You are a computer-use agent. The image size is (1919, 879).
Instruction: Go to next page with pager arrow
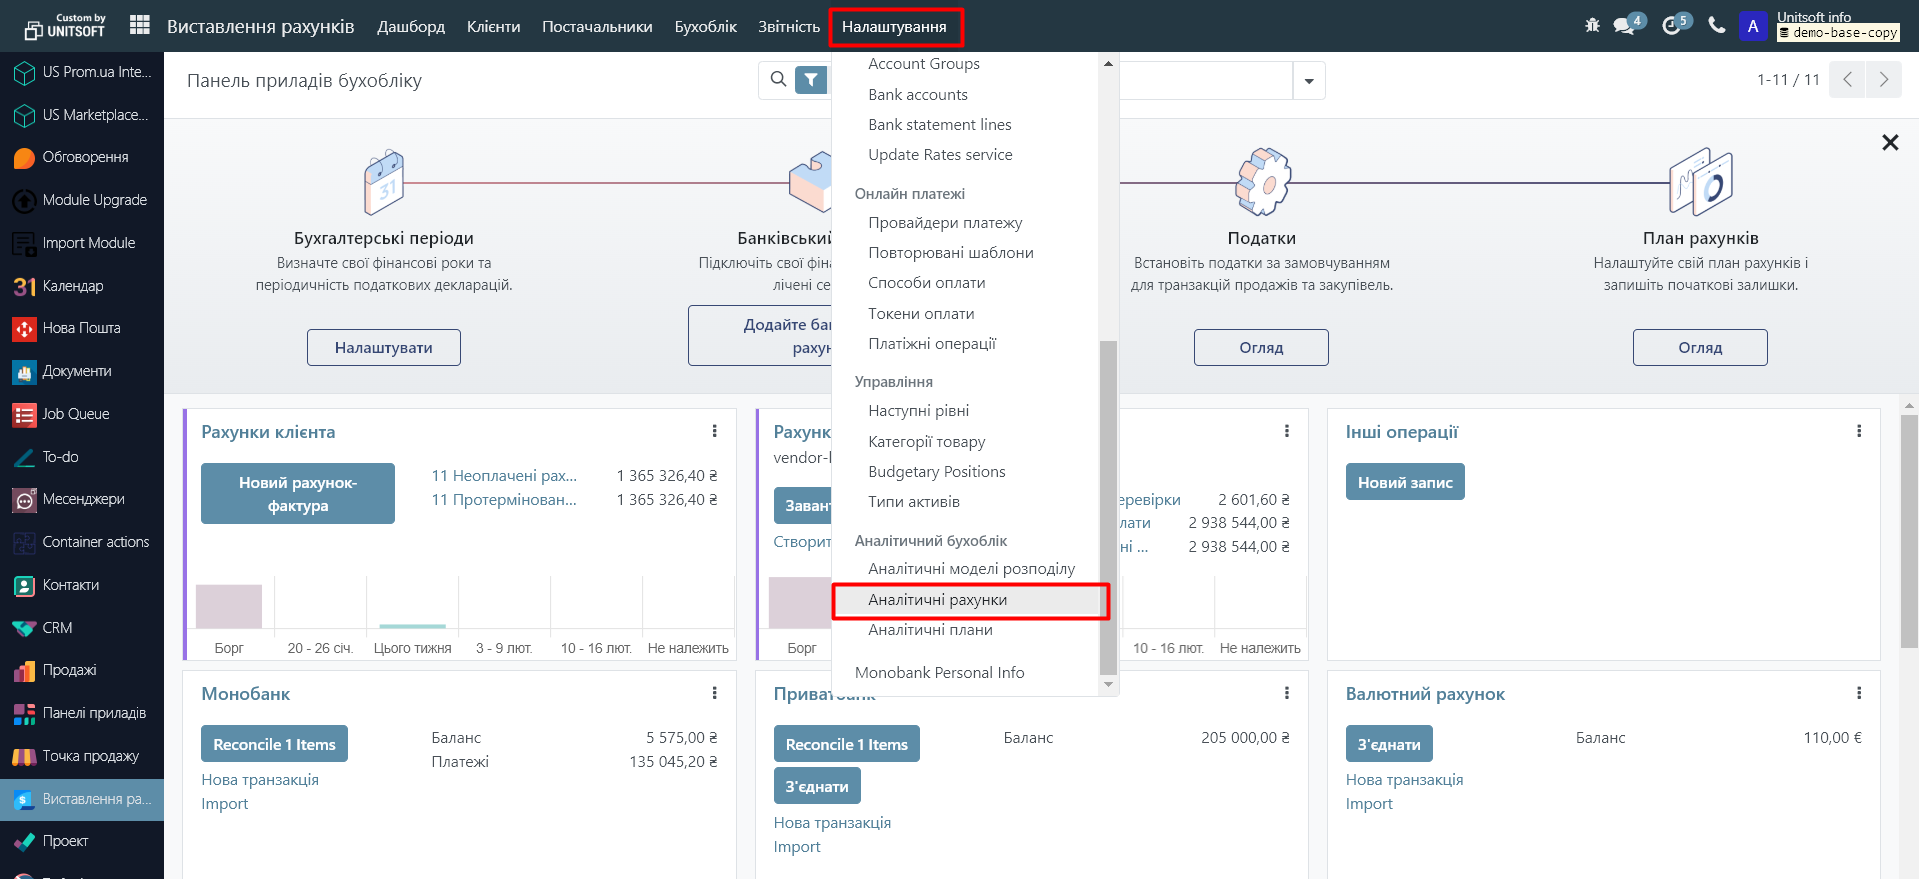click(1884, 80)
